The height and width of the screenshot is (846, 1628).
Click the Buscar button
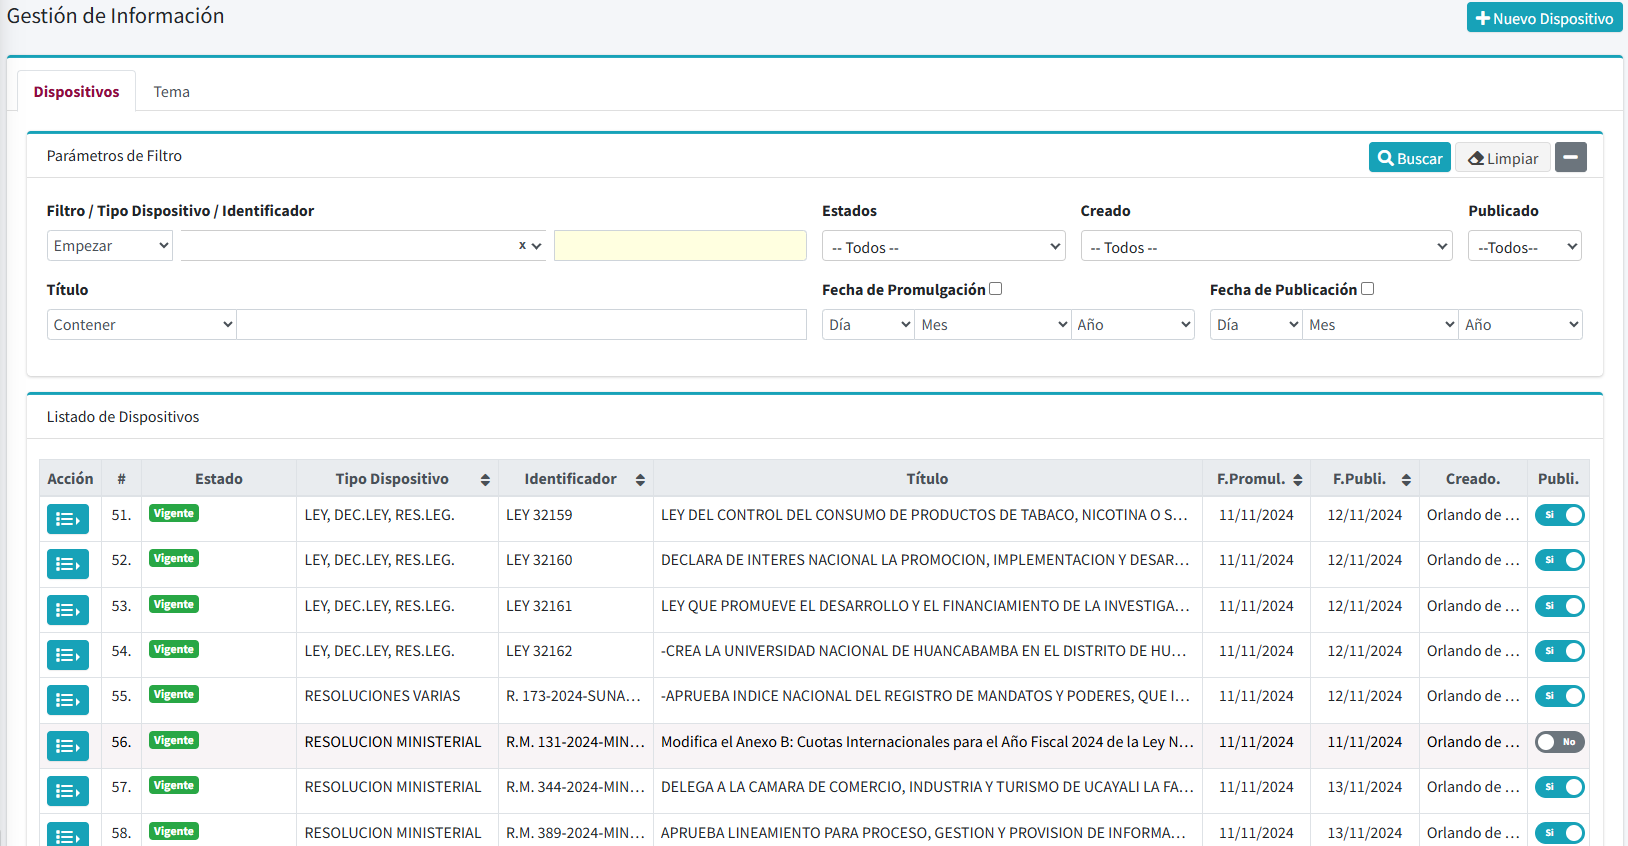[x=1409, y=158]
